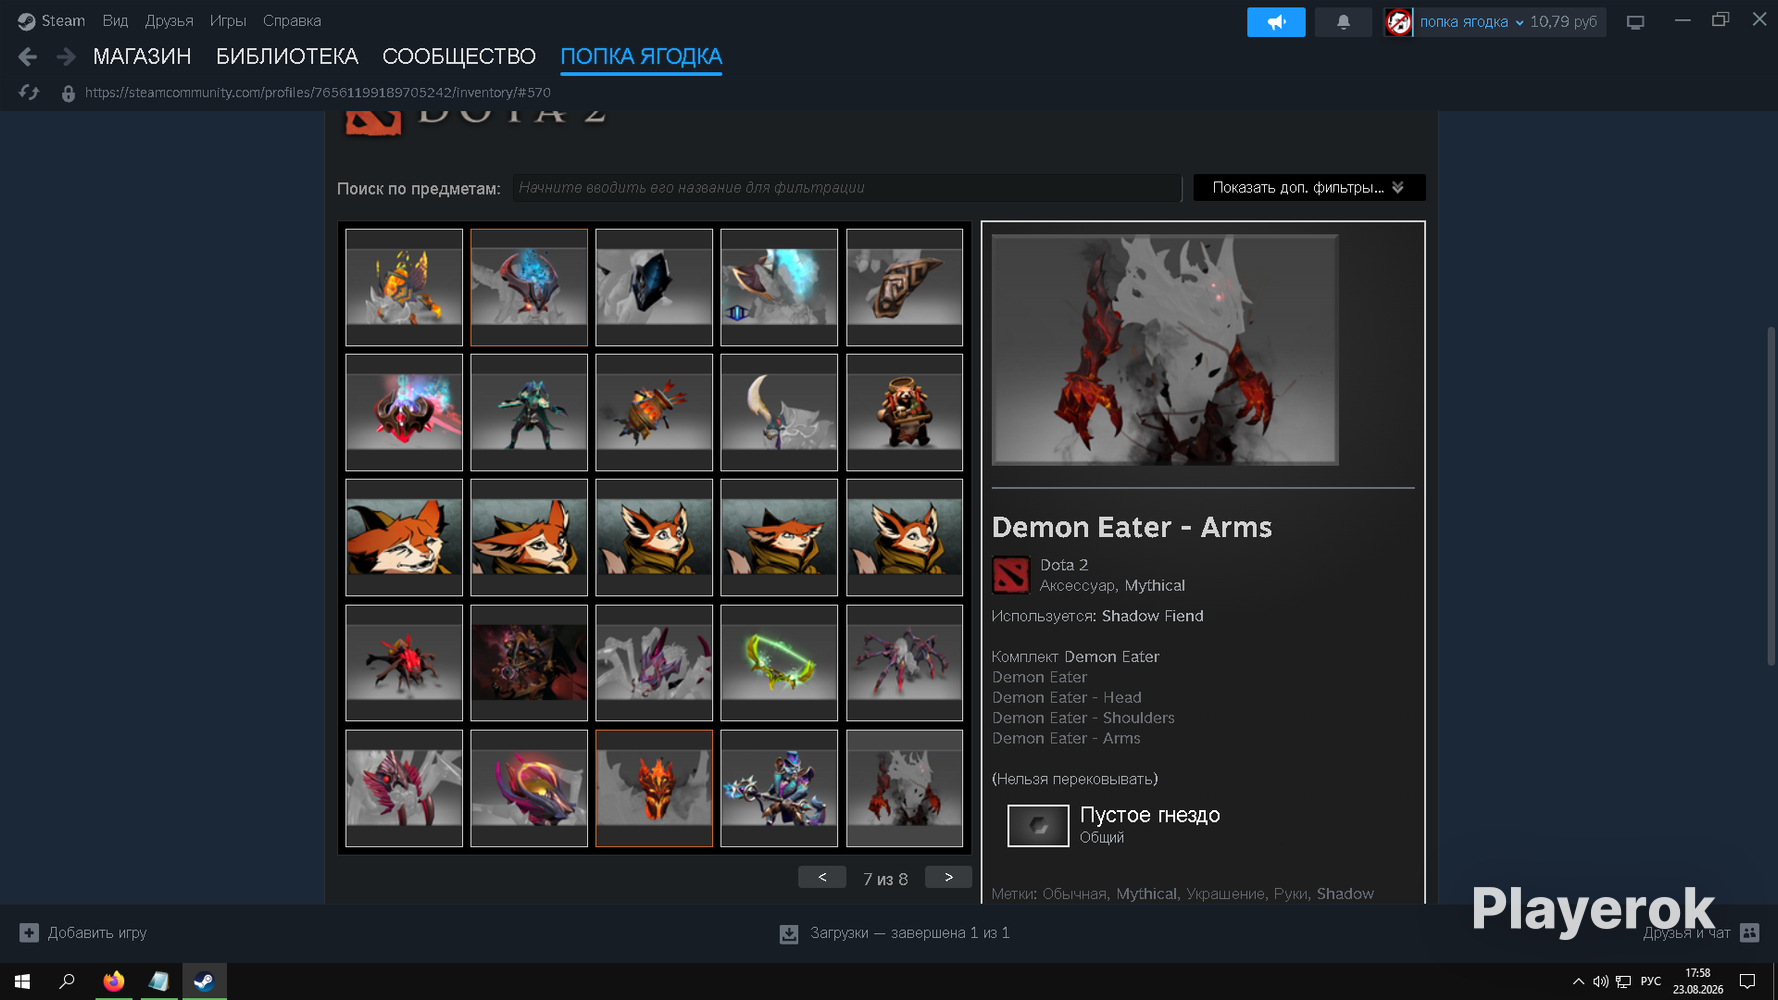
Task: Click the wallet balance 10,79 руб
Action: [1564, 22]
